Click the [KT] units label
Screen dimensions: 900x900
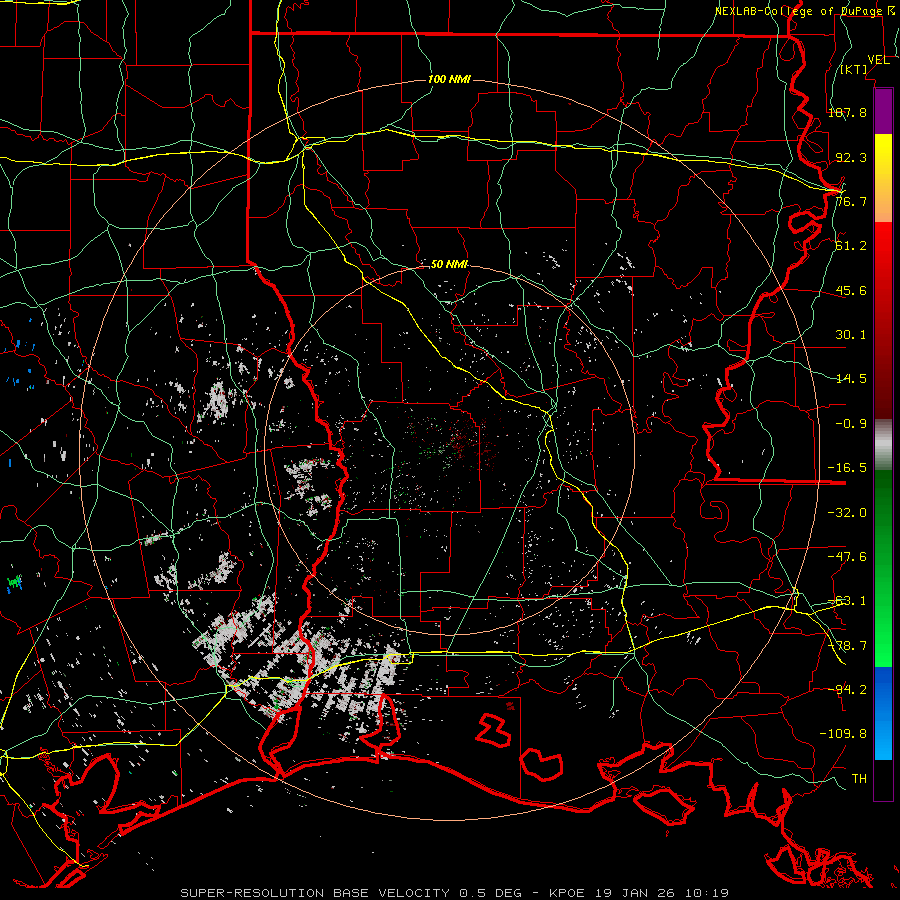pyautogui.click(x=854, y=69)
